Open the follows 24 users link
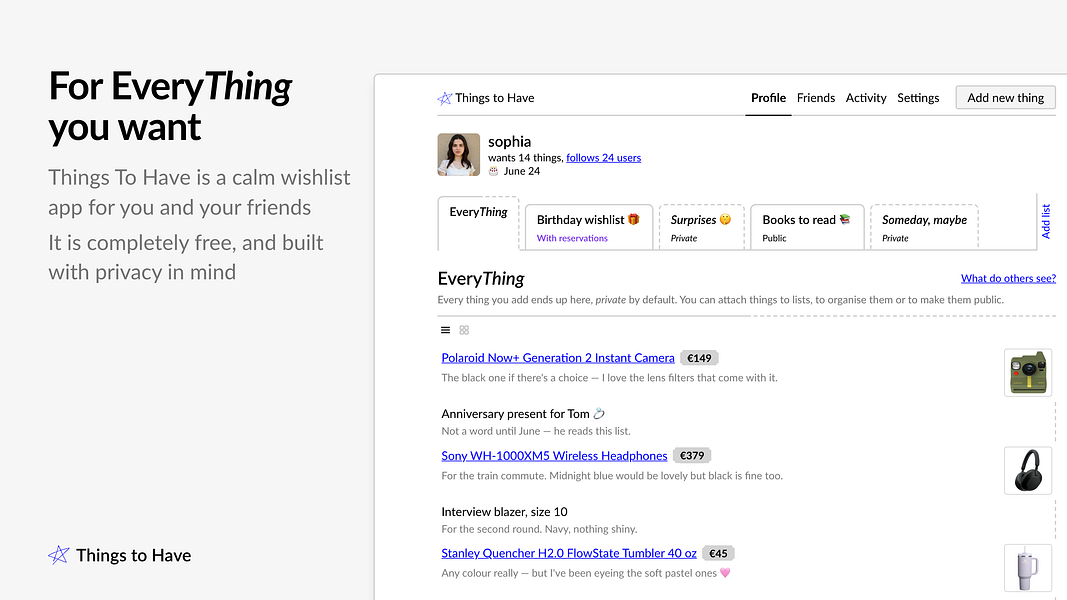This screenshot has width=1067, height=600. (x=604, y=158)
